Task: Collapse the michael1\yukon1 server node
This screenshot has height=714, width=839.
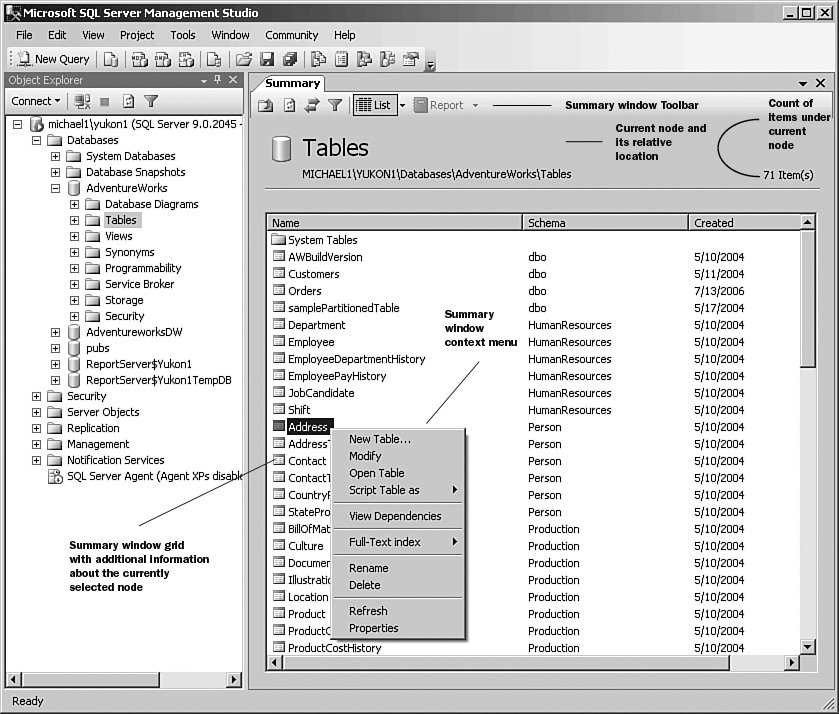Action: click(18, 124)
